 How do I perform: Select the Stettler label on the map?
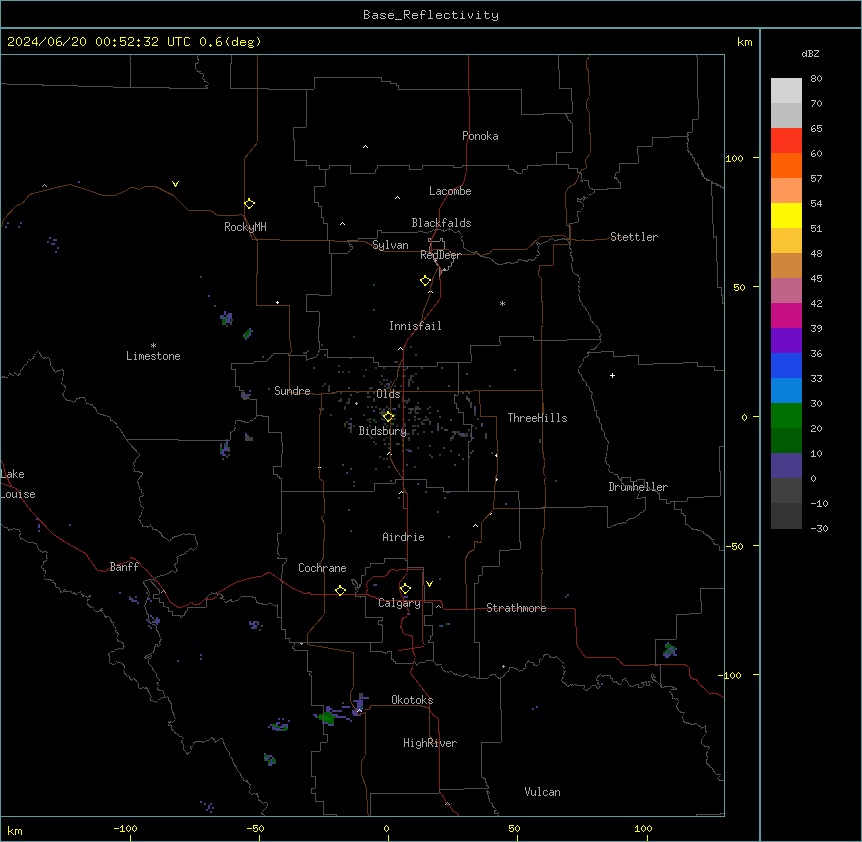tap(634, 237)
